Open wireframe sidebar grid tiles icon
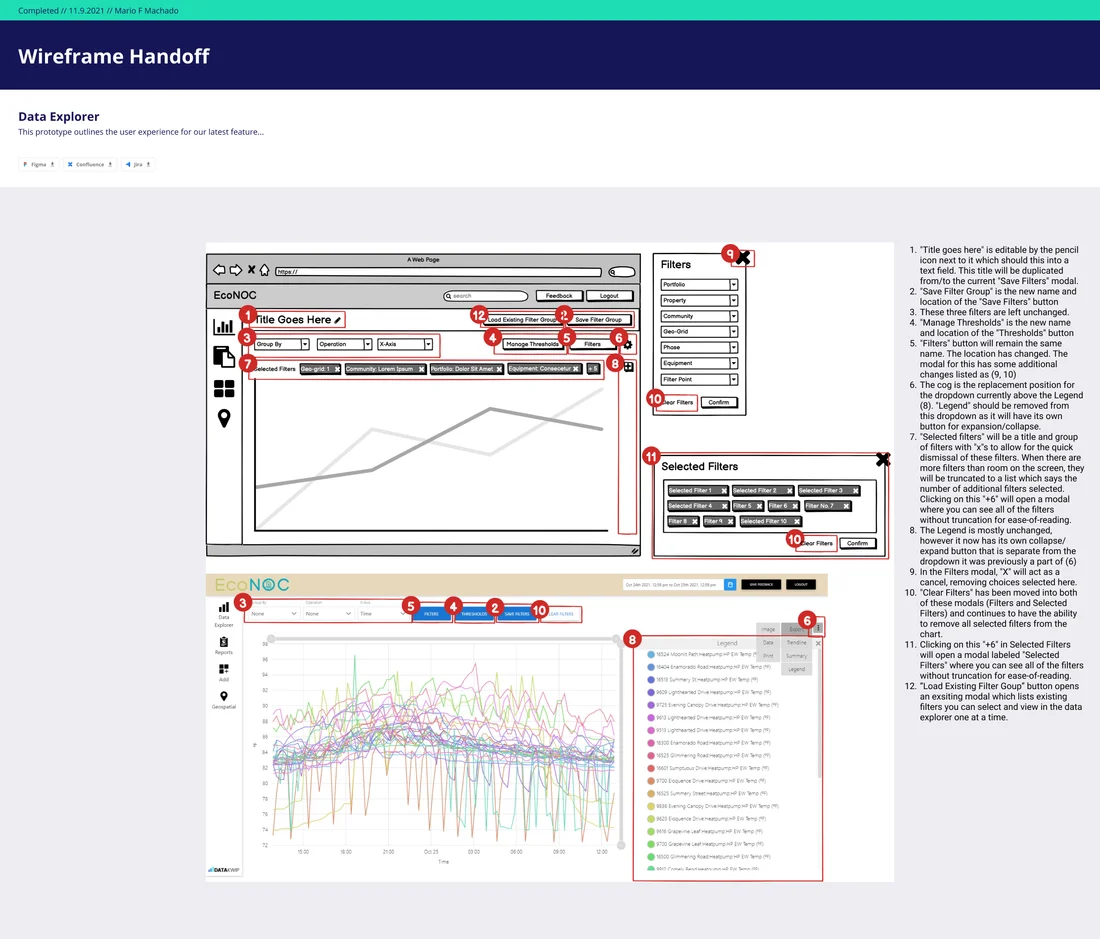This screenshot has height=939, width=1100. tap(224, 389)
